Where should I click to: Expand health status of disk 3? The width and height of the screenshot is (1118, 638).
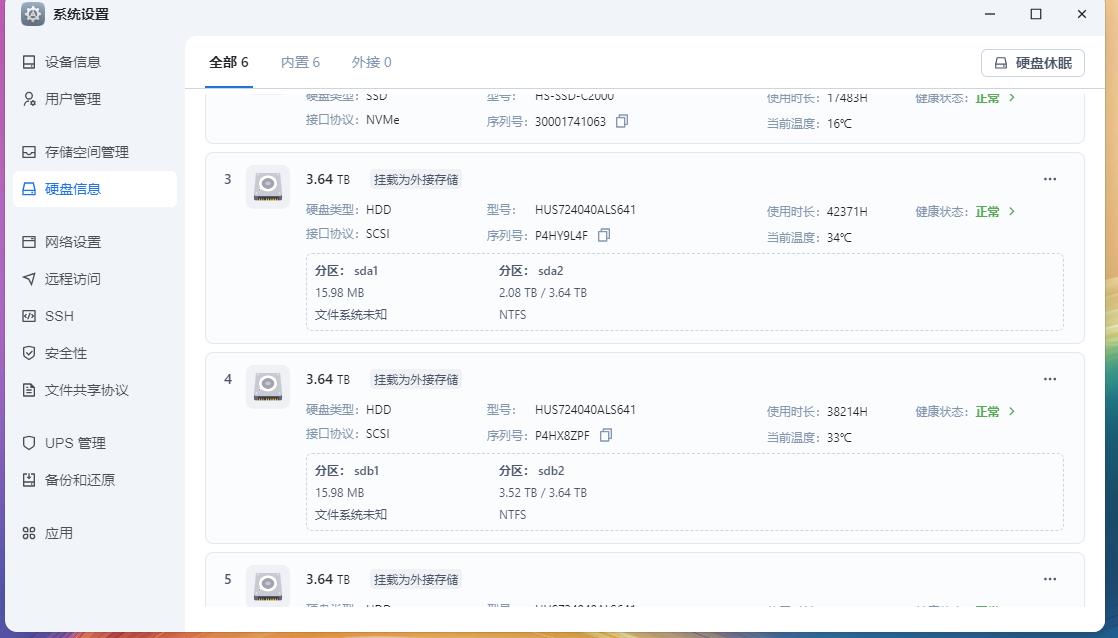coord(1011,212)
